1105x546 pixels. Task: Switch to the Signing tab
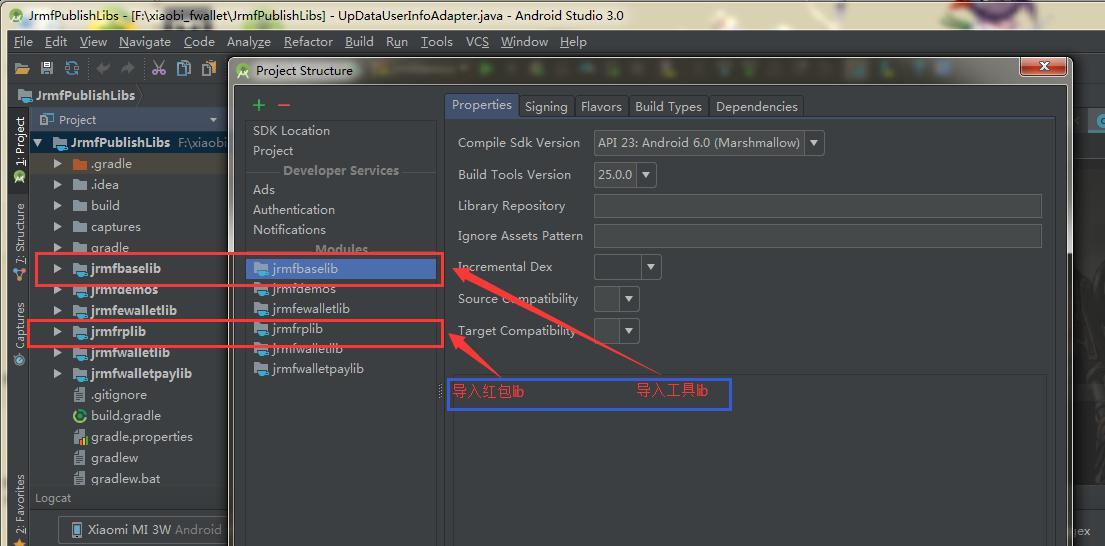(546, 106)
